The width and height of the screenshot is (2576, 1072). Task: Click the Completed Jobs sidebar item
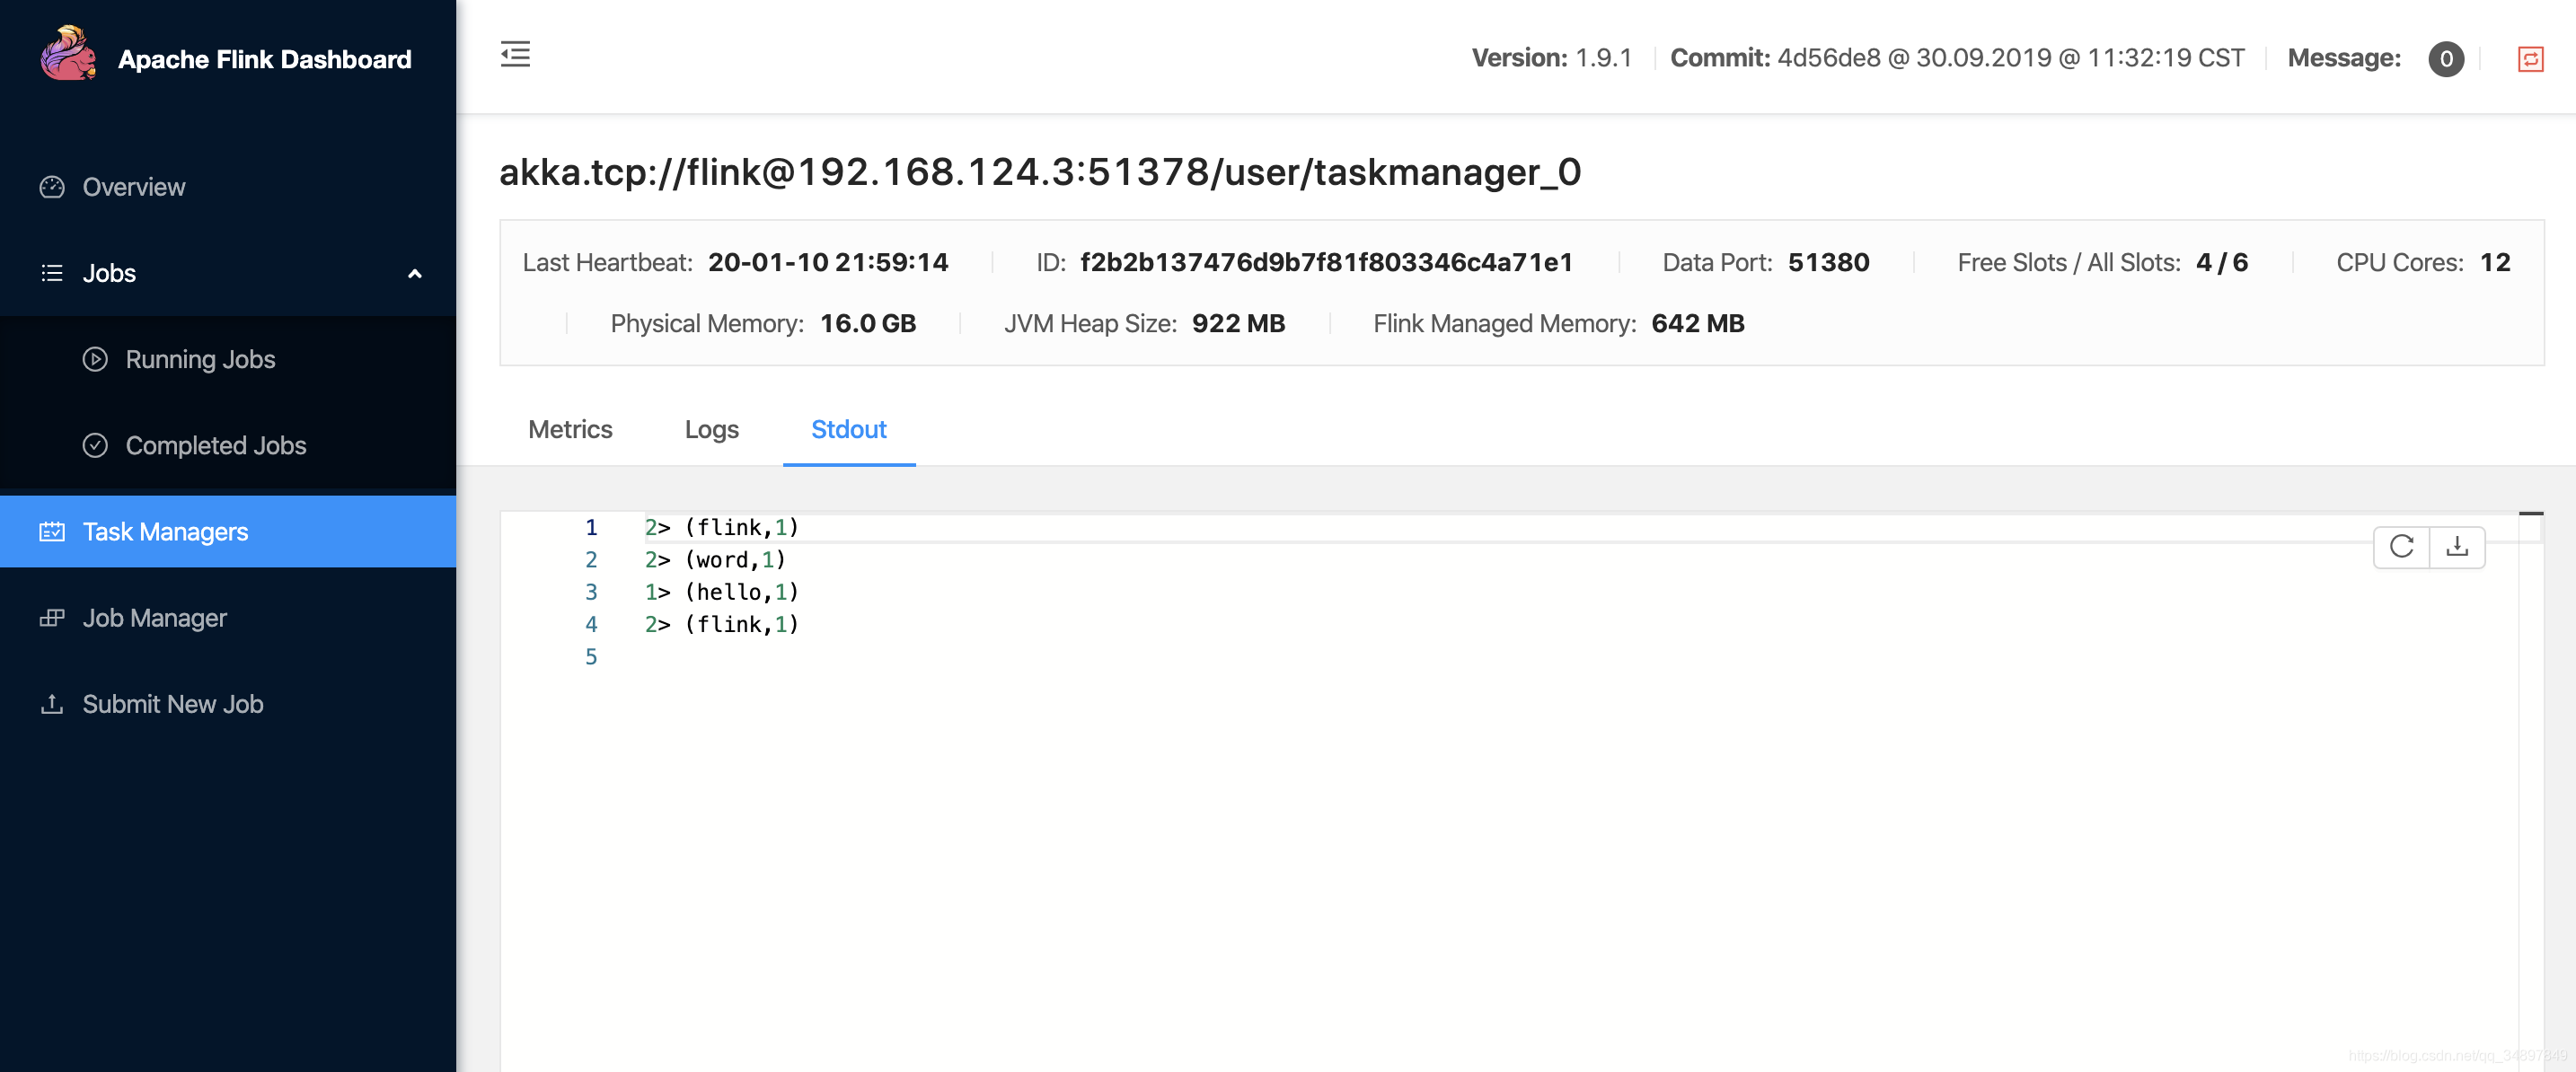(x=216, y=445)
